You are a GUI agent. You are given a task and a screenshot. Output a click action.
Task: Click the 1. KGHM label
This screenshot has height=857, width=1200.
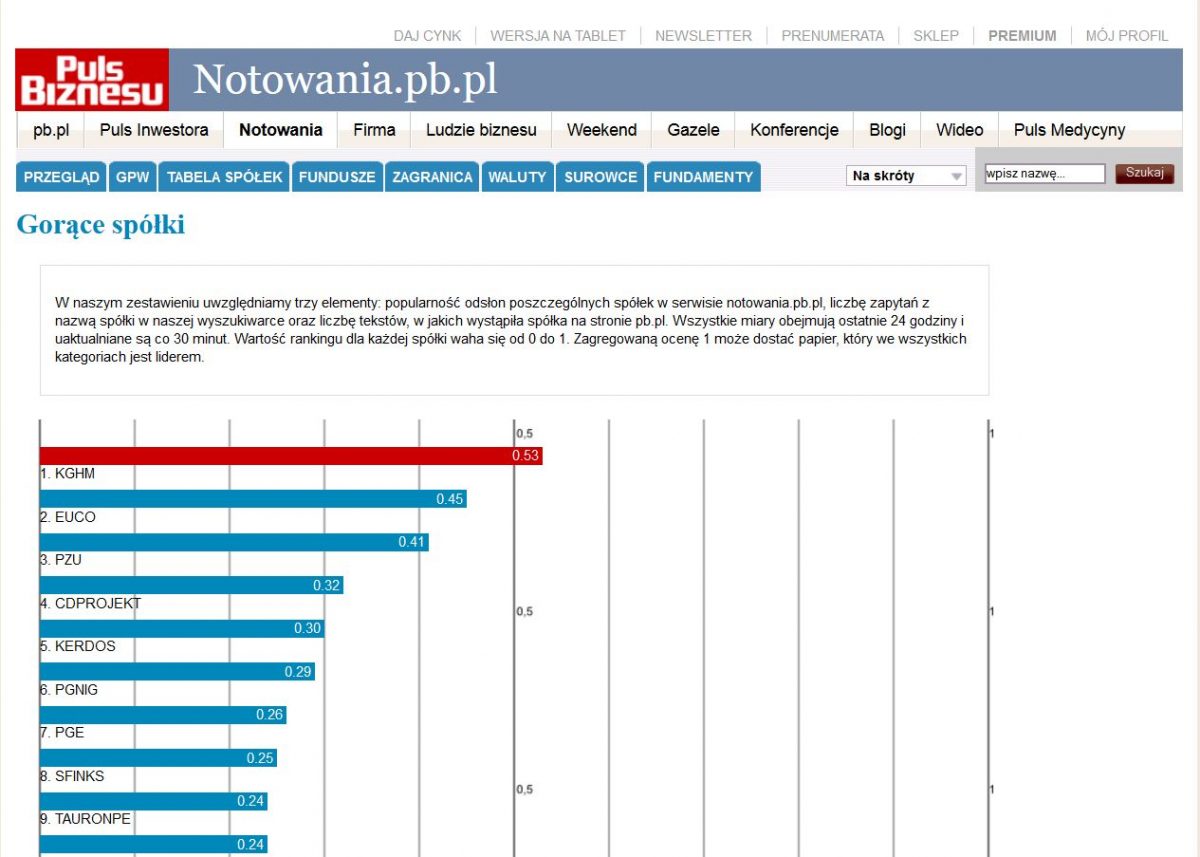click(68, 474)
